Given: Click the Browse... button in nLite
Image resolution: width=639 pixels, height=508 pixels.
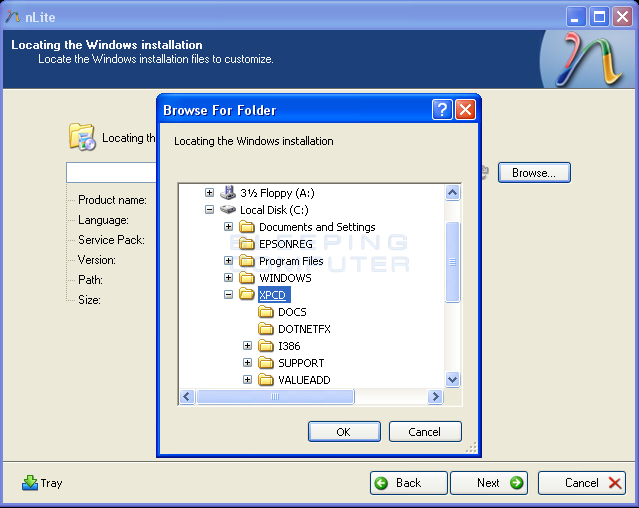Looking at the screenshot, I should [534, 173].
